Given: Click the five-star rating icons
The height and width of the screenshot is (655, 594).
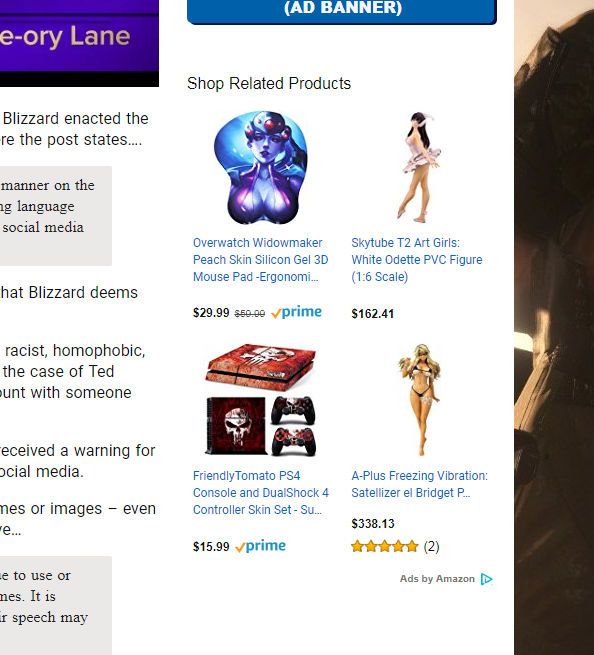Looking at the screenshot, I should pos(384,546).
